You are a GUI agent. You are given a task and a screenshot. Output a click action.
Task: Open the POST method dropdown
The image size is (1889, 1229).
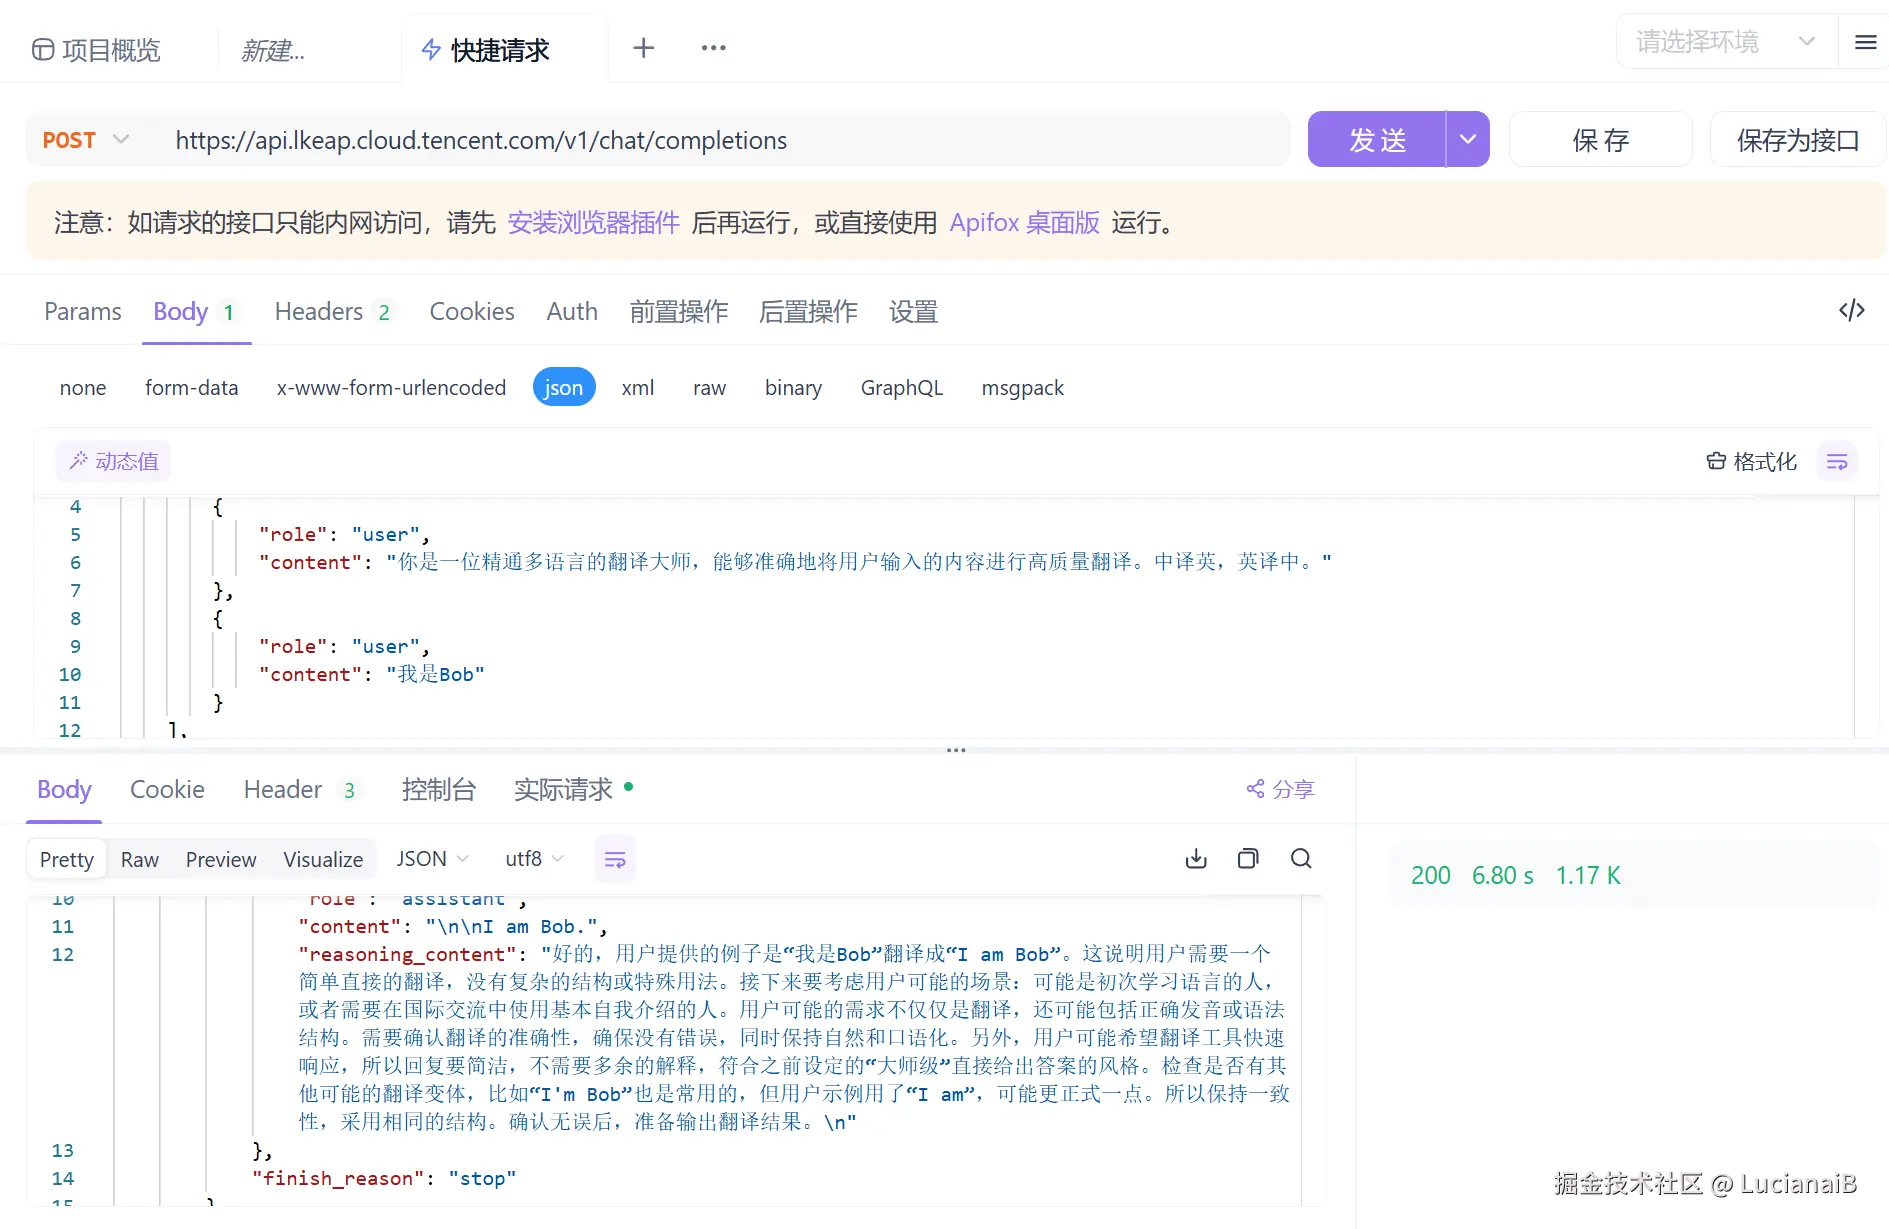pyautogui.click(x=86, y=140)
